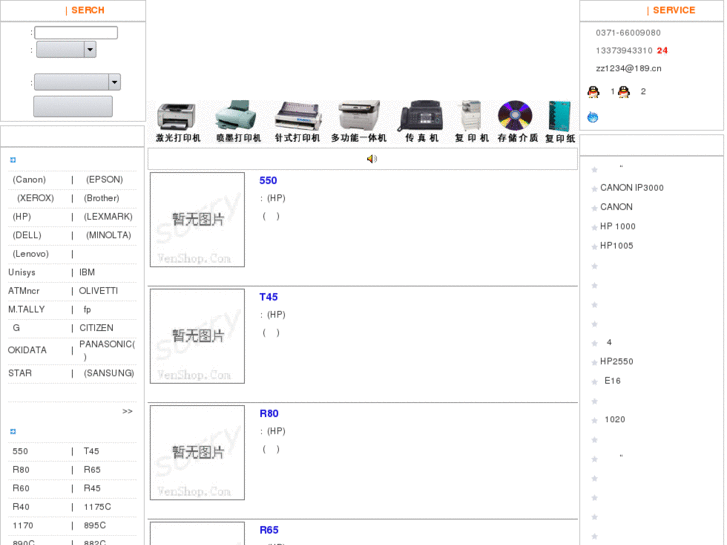727x545 pixels.
Task: Open the HP1005 hot item link
Action: pyautogui.click(x=617, y=246)
